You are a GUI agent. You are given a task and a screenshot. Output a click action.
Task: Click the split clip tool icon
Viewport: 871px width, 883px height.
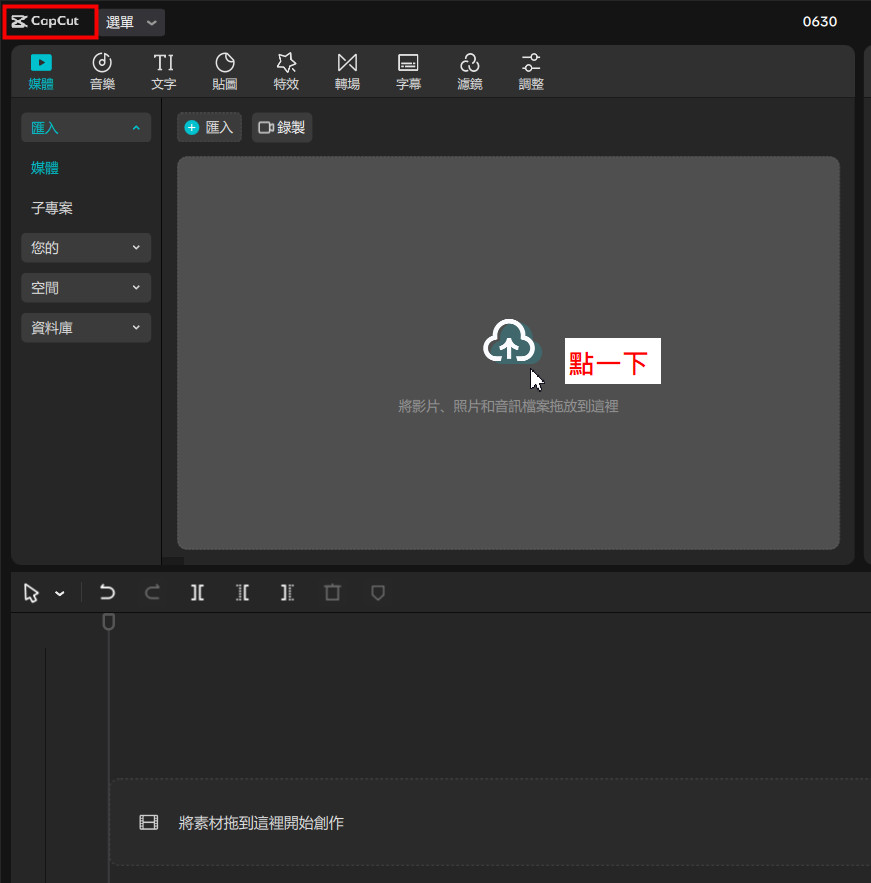click(x=197, y=593)
